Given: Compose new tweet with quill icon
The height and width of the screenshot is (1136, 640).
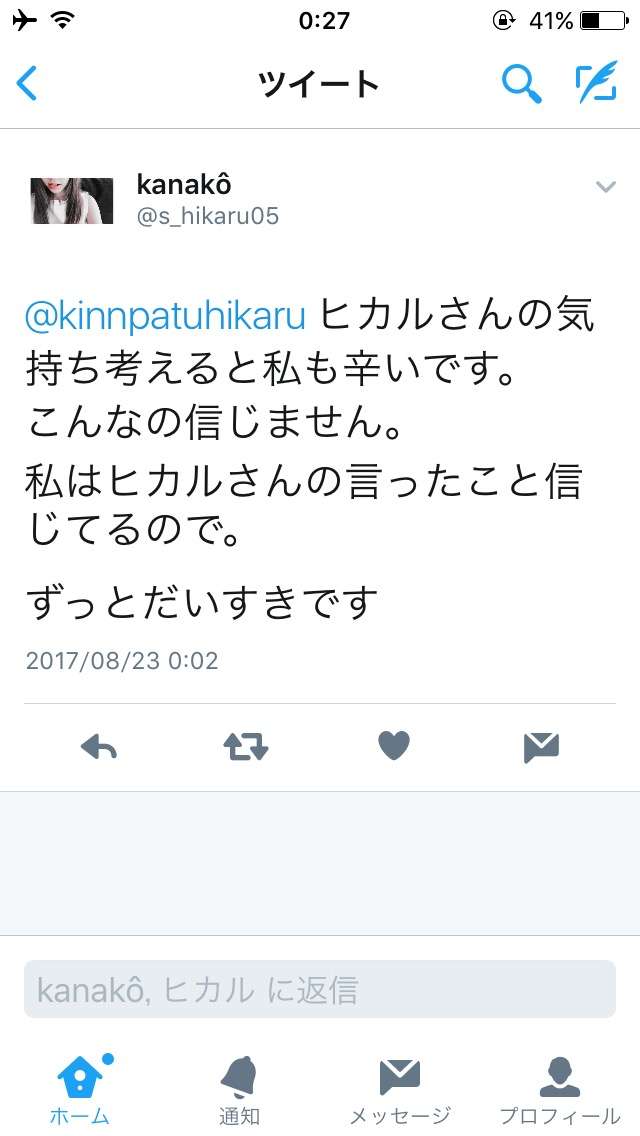Looking at the screenshot, I should [596, 81].
